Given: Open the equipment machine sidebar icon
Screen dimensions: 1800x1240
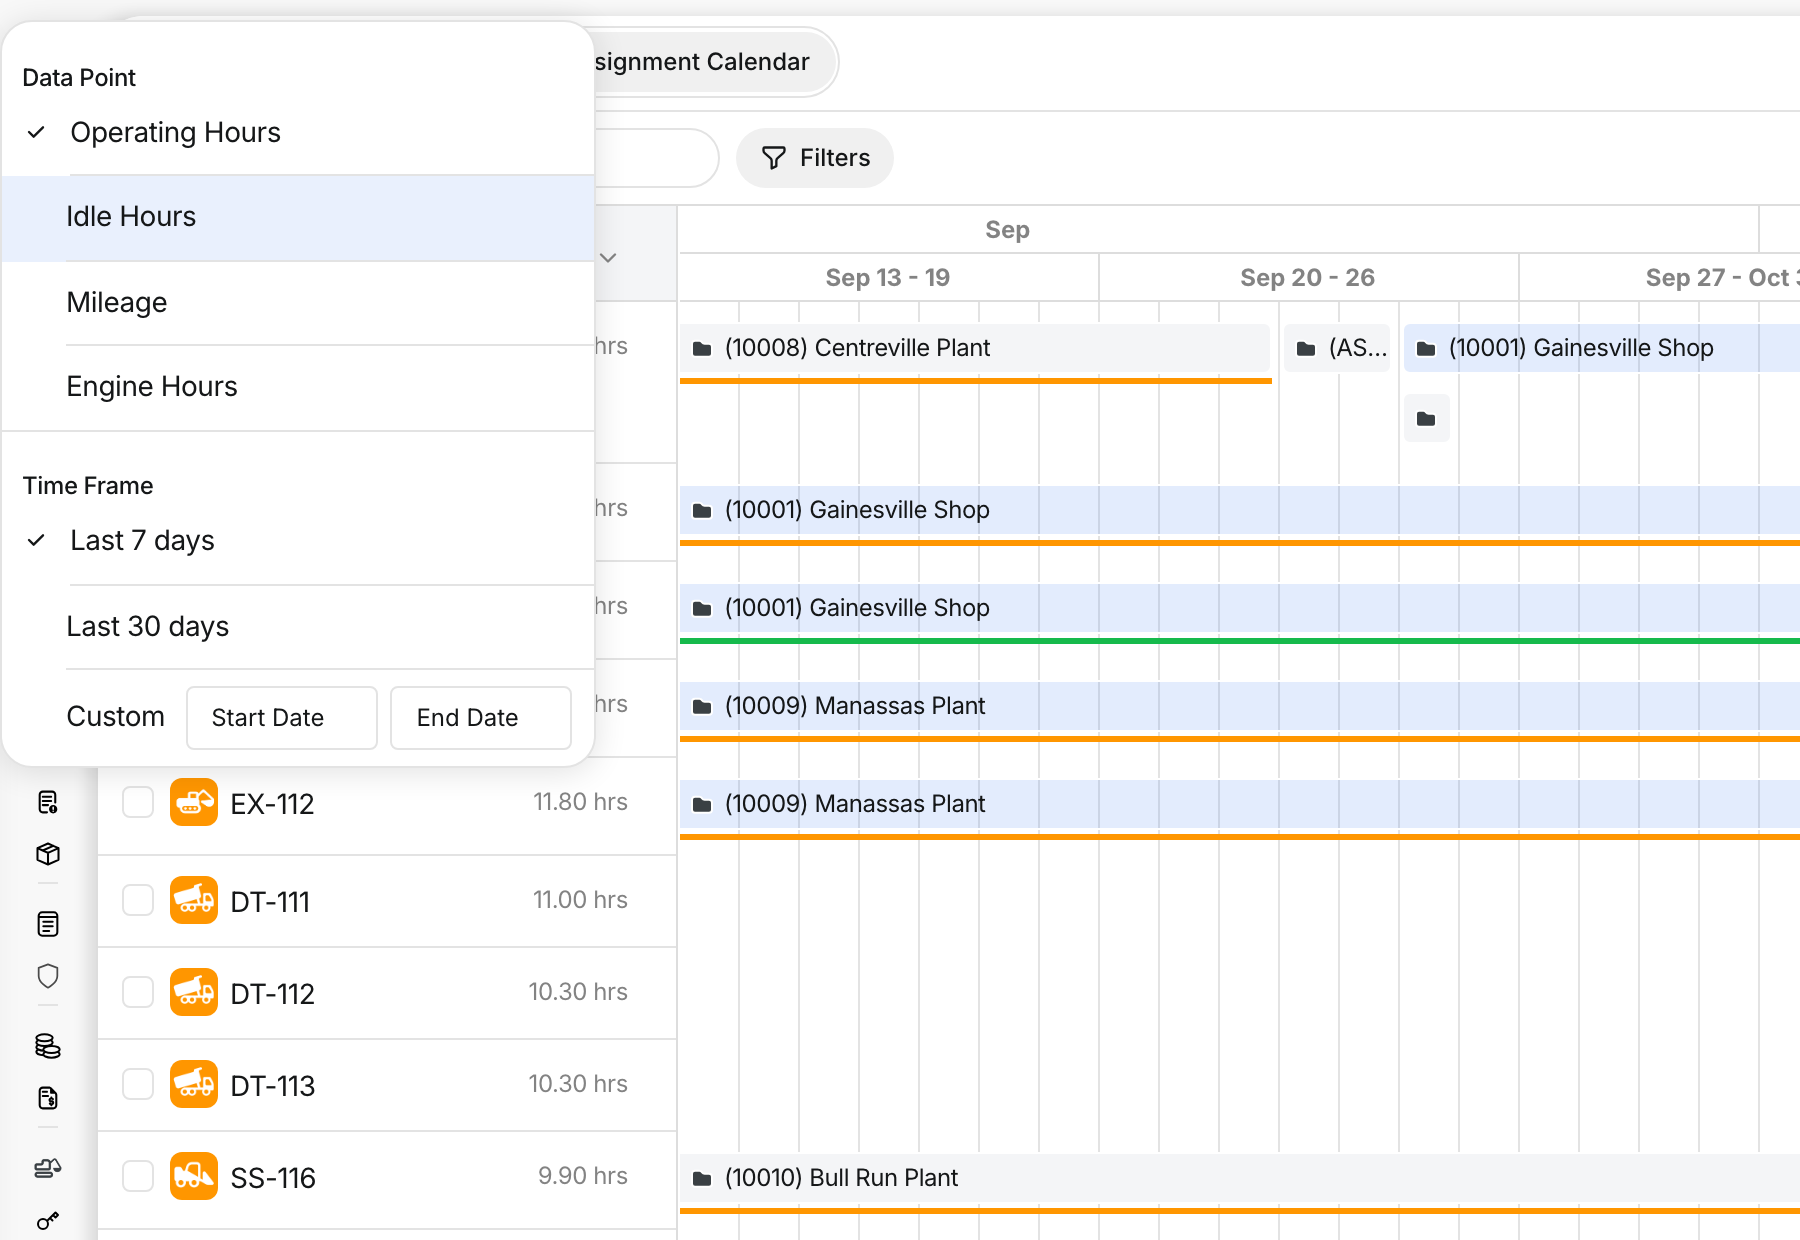Looking at the screenshot, I should (x=48, y=1168).
